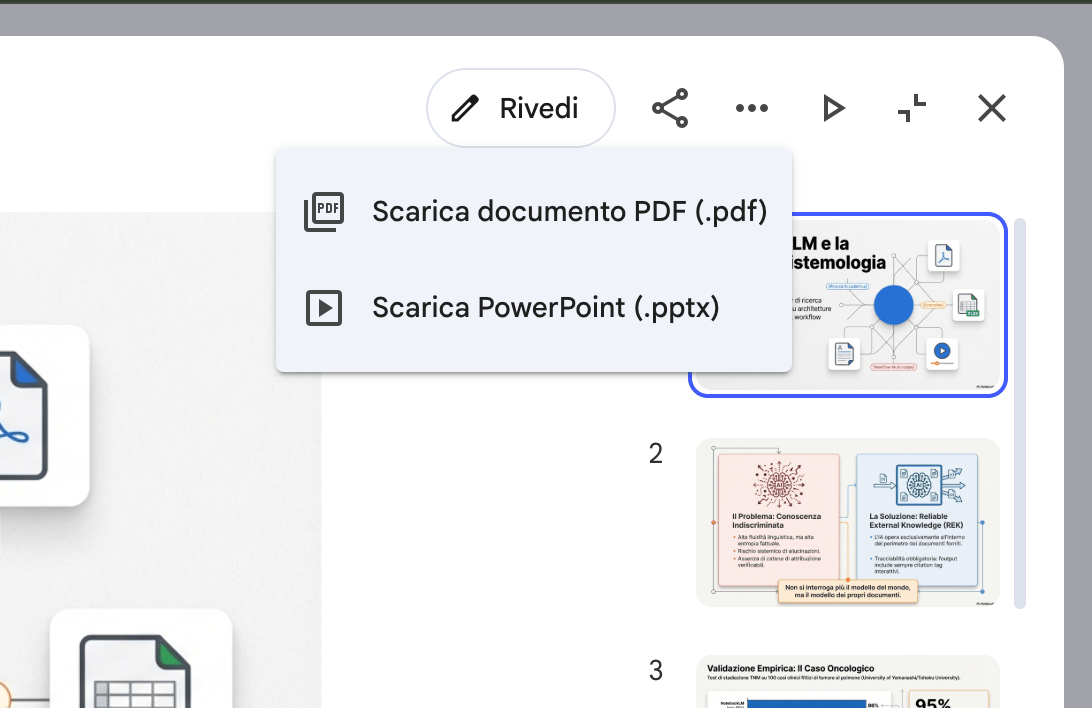
Task: Click the slide list vertical scrollbar
Action: pos(1020,410)
